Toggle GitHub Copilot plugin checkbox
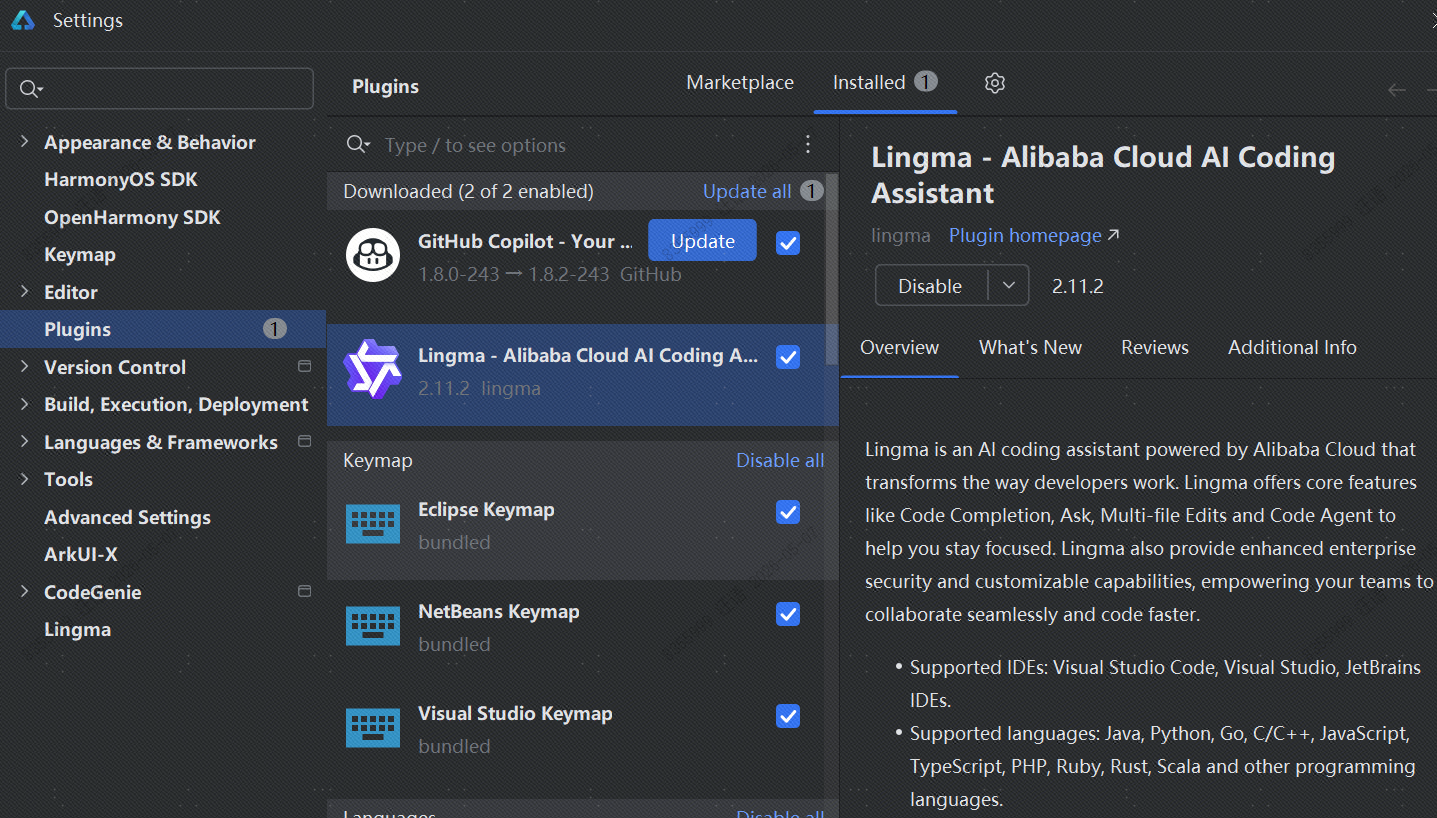The width and height of the screenshot is (1437, 818). pyautogui.click(x=788, y=243)
